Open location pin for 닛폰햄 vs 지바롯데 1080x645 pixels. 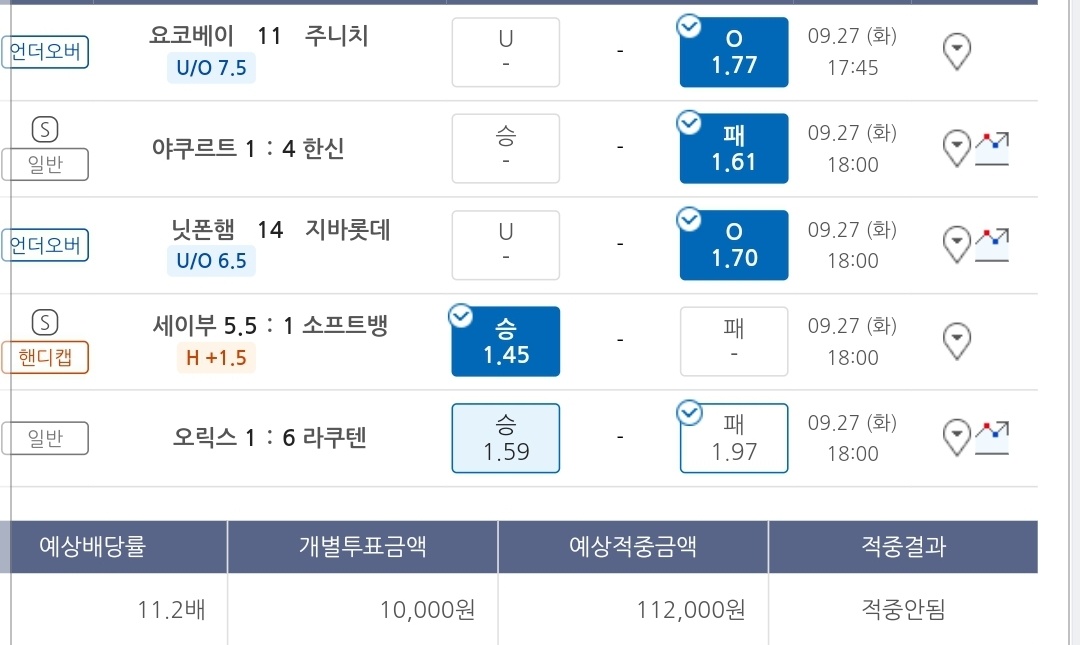click(957, 245)
